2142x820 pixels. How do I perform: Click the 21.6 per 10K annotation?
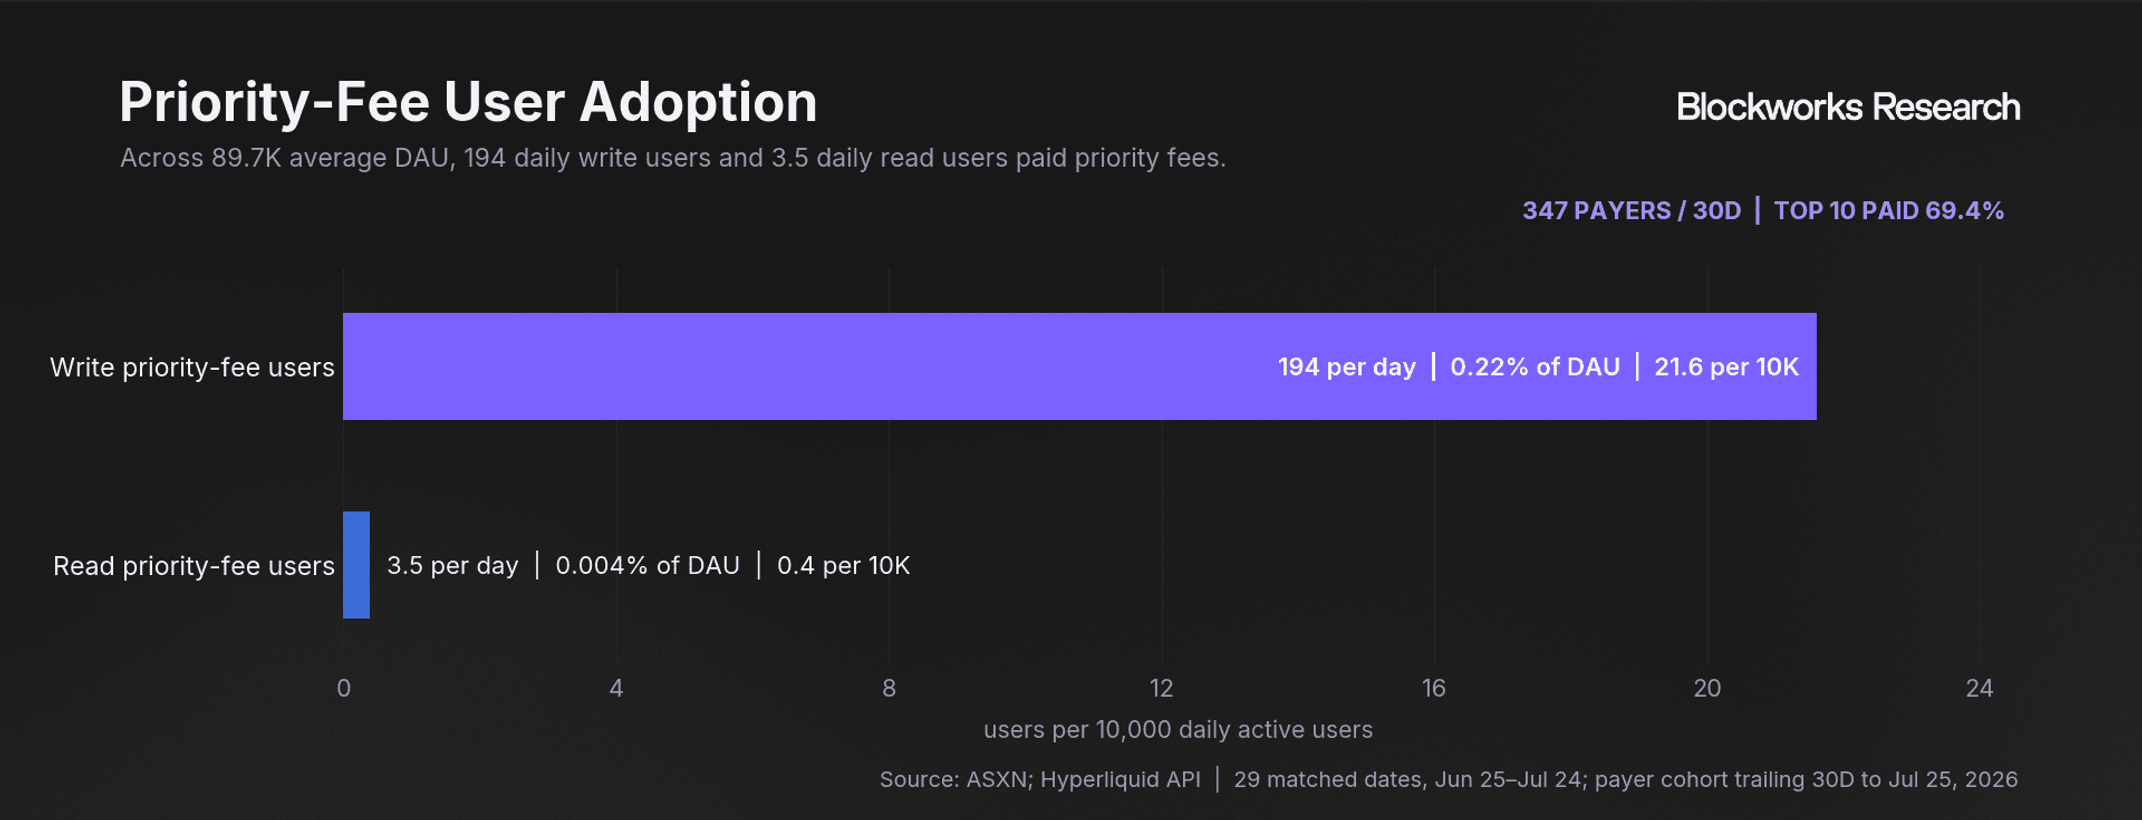[x=1726, y=367]
